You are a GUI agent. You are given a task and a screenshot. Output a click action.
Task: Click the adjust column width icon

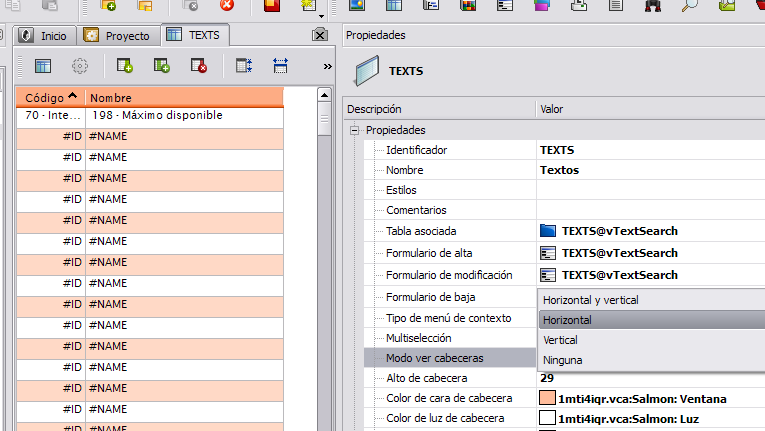pos(280,66)
